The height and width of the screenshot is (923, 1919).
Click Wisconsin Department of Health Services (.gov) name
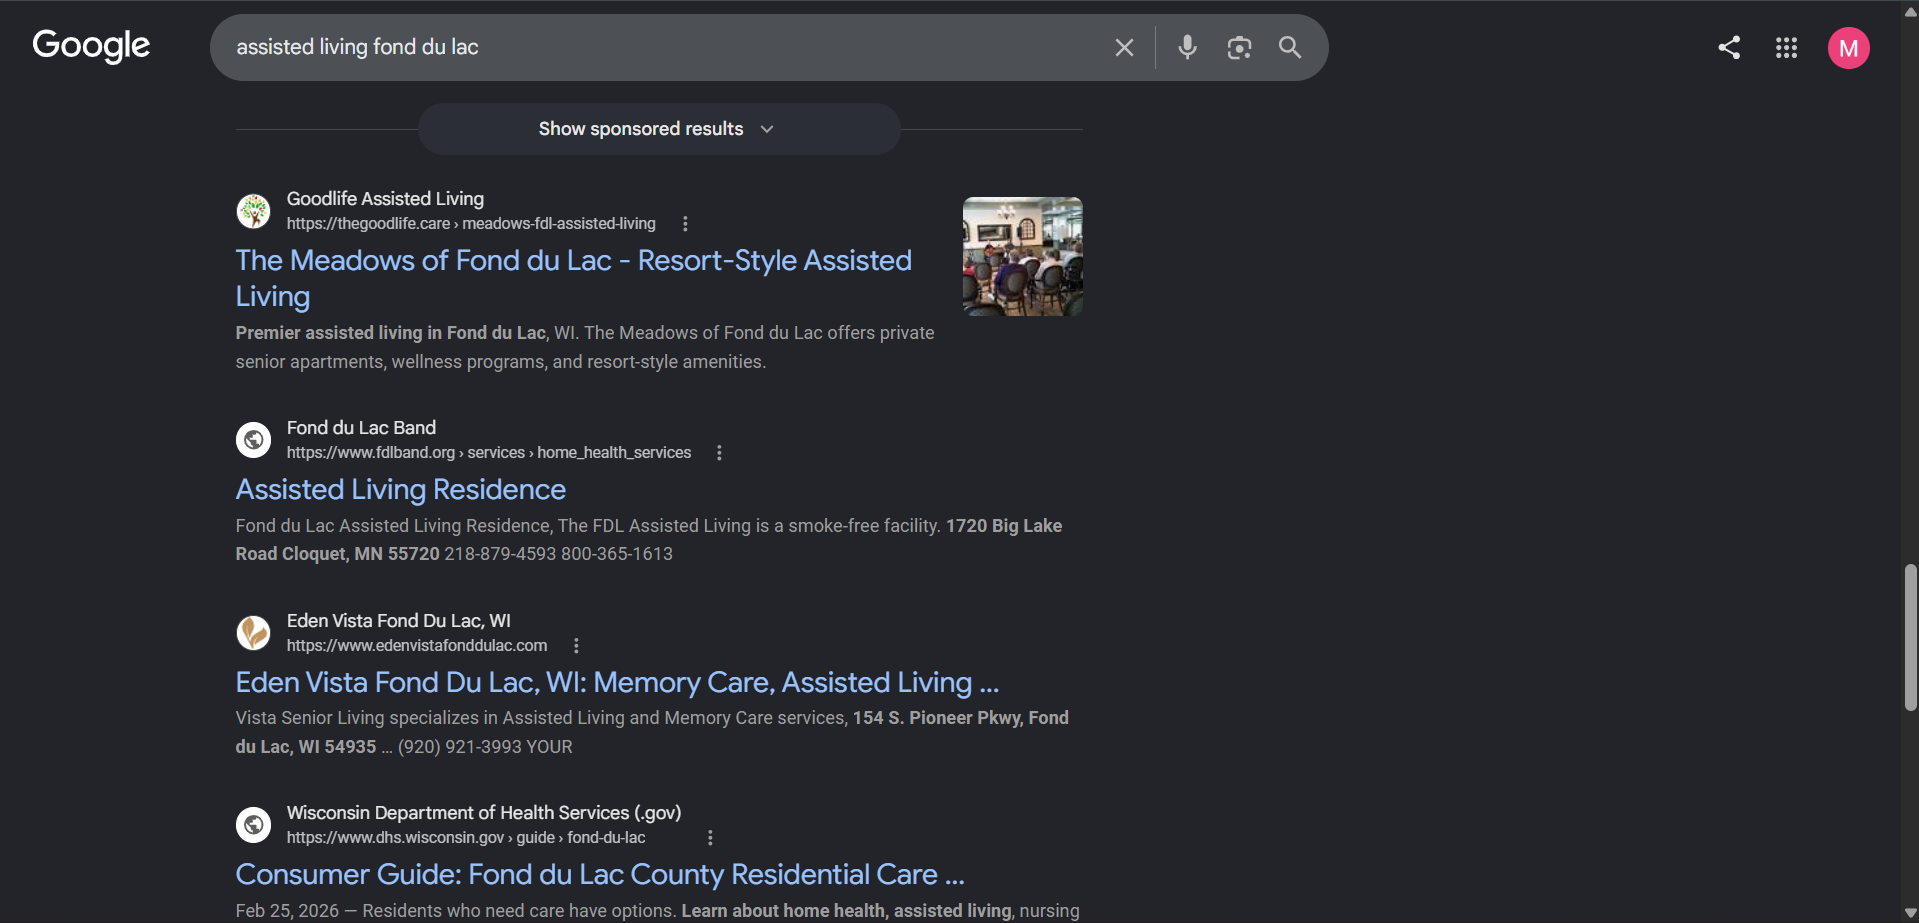pos(484,813)
